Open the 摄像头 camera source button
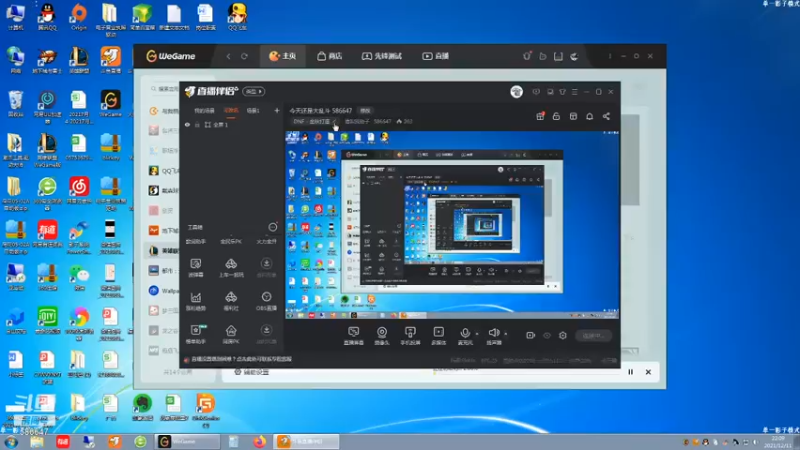This screenshot has width=800, height=450. click(382, 336)
